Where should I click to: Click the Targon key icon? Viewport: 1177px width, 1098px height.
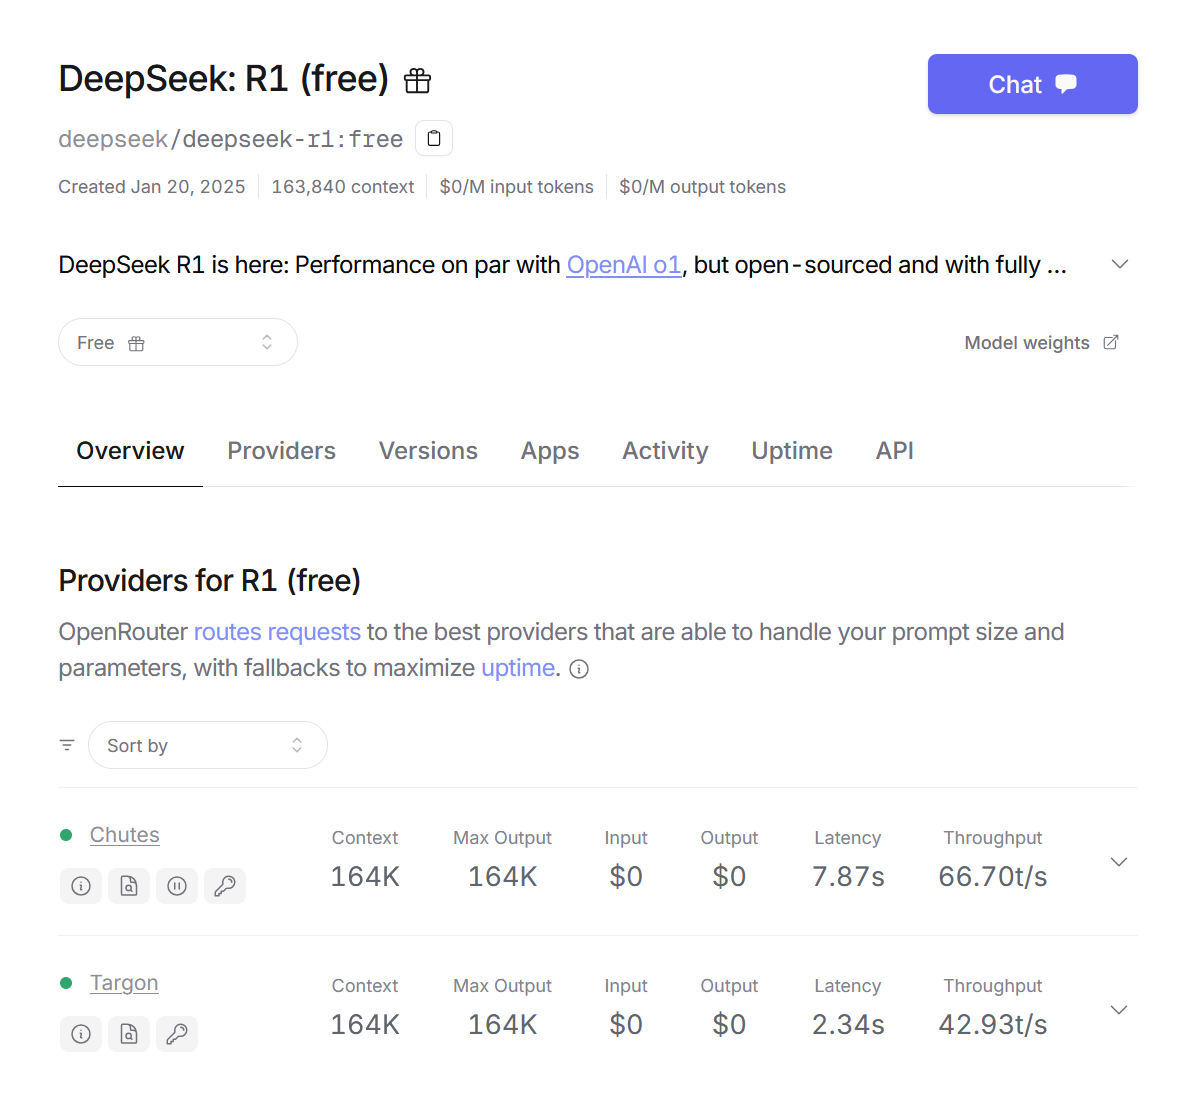177,1034
